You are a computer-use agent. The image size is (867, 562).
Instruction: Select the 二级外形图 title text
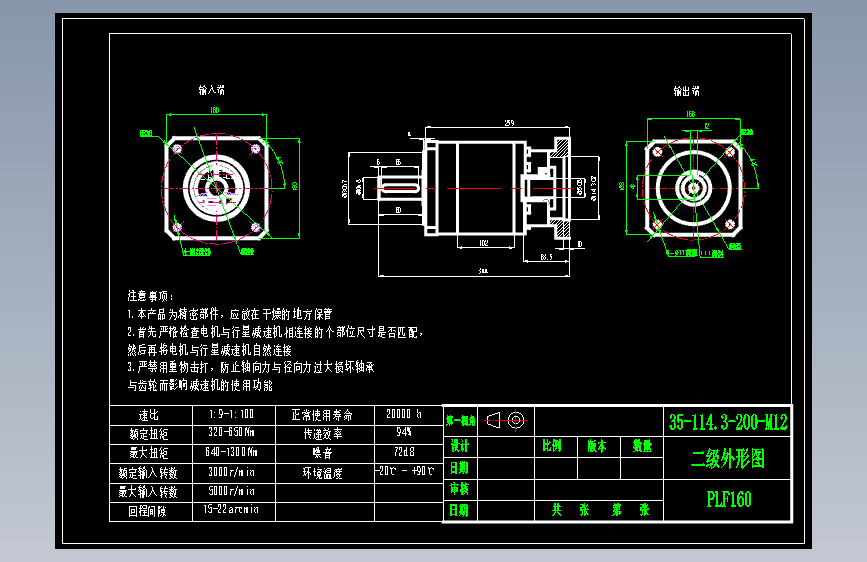[728, 459]
